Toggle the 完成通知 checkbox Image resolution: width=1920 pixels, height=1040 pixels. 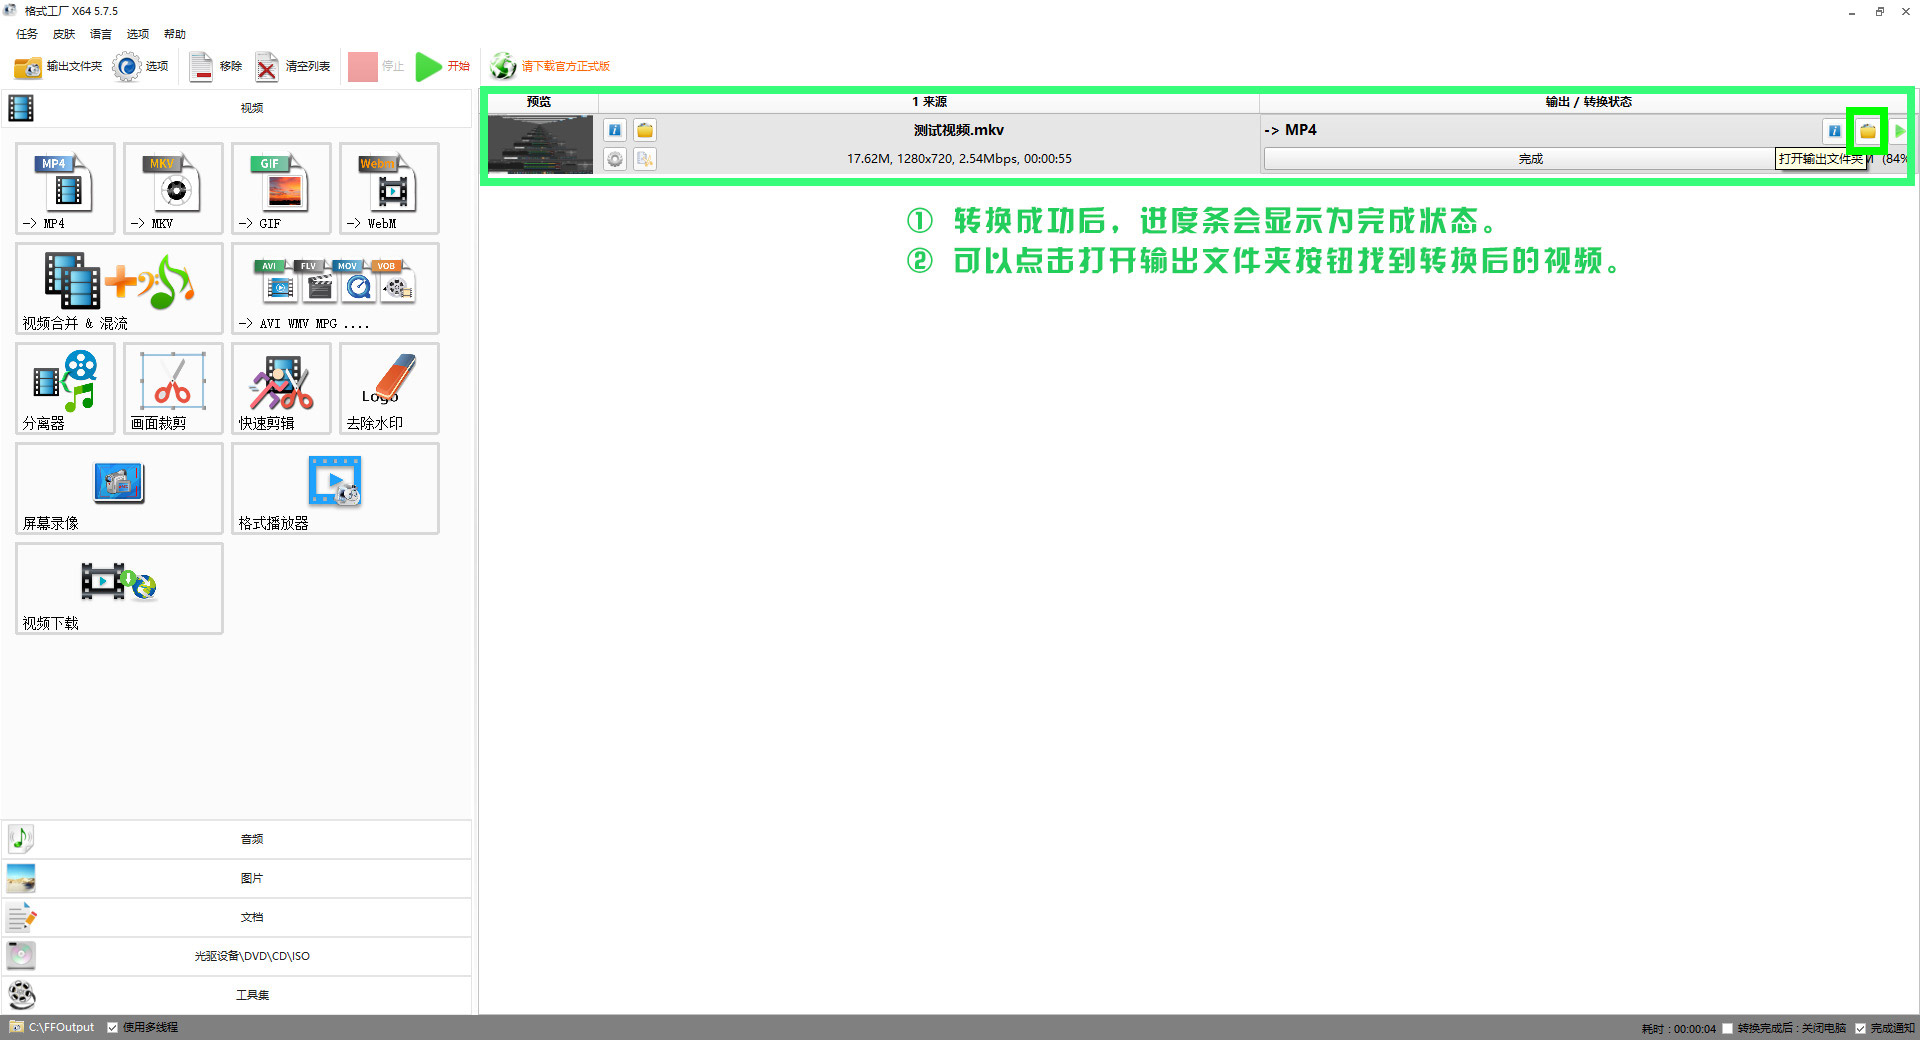[x=1860, y=1028]
